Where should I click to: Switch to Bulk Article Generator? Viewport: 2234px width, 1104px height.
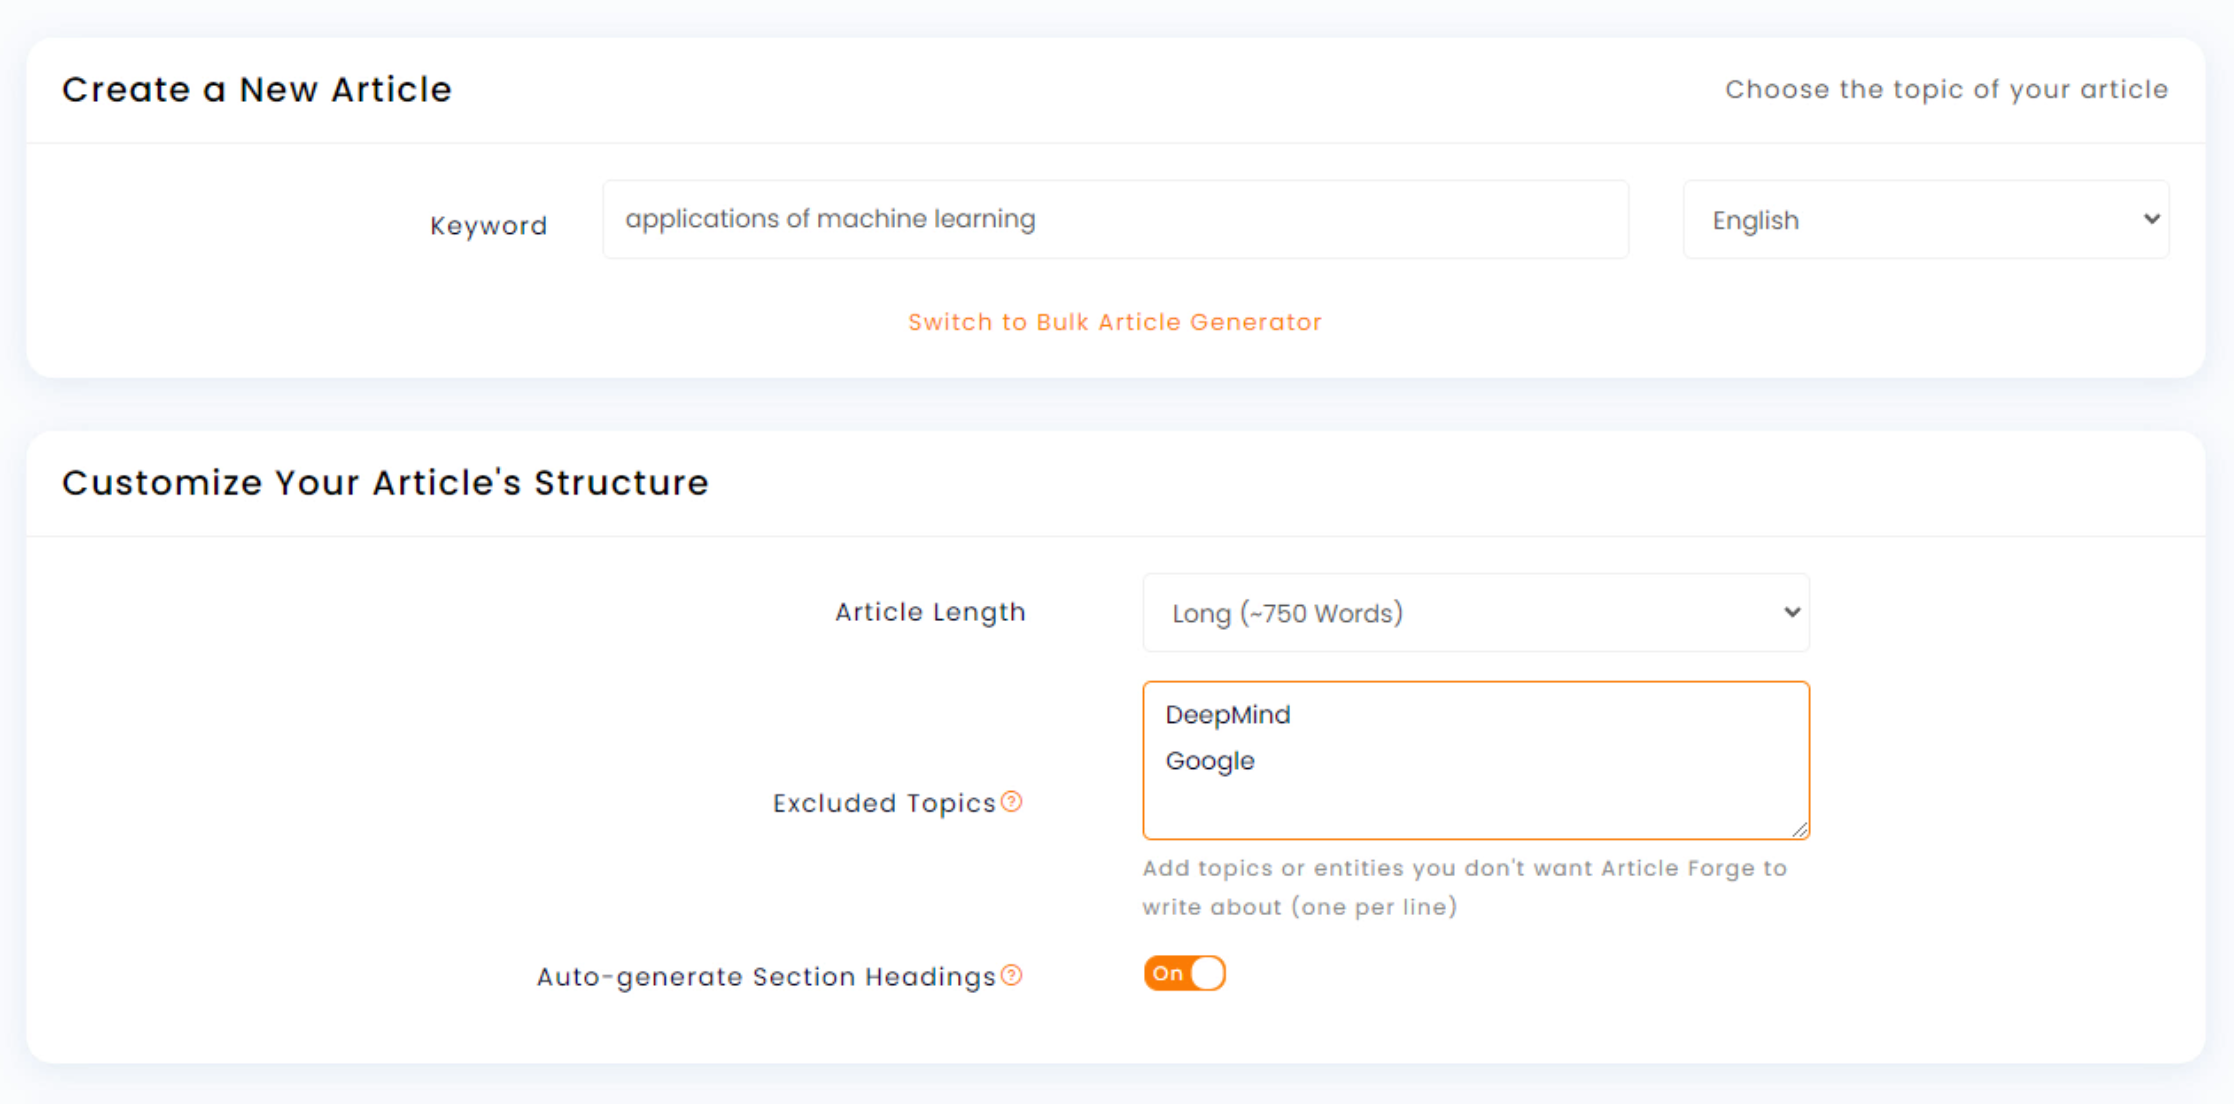tap(1115, 322)
